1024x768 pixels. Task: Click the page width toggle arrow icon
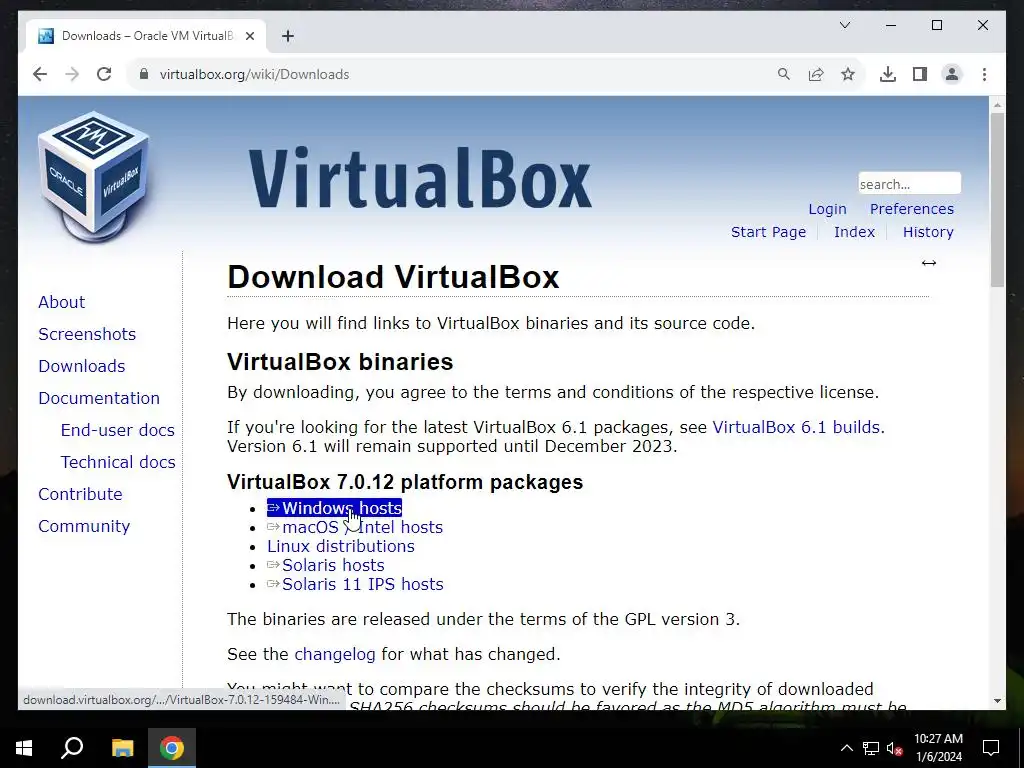[929, 263]
